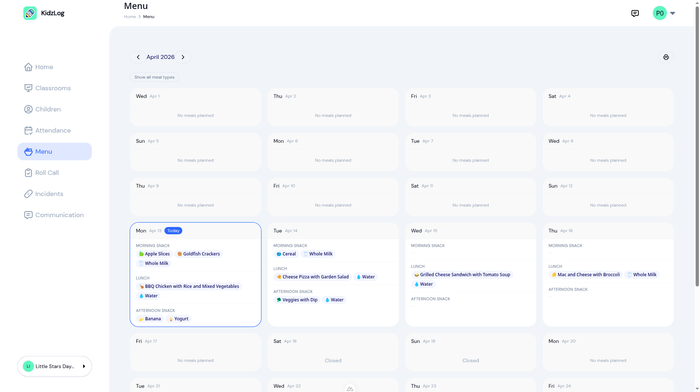Click the Water chip on Wed Apr 15

click(x=423, y=284)
